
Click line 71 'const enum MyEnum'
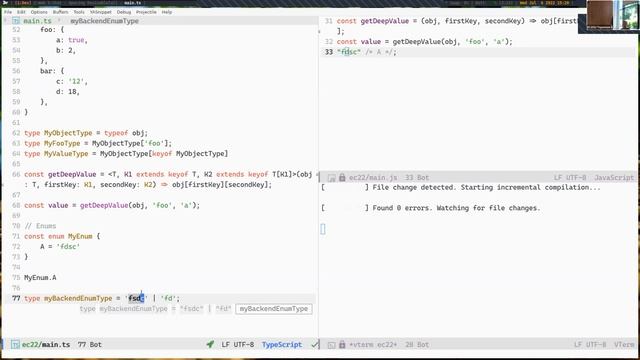[62, 236]
